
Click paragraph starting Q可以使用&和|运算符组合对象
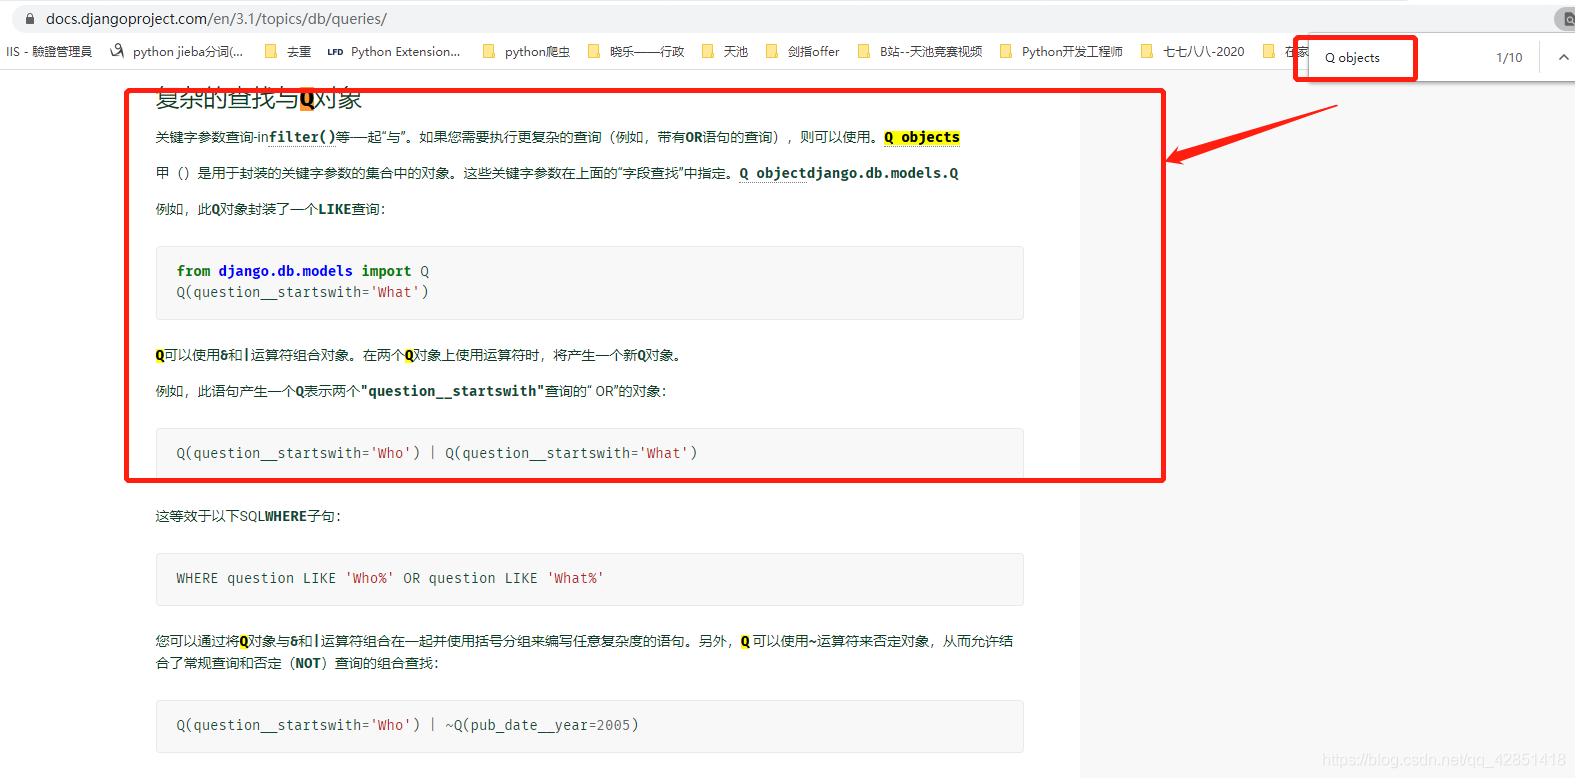point(420,355)
